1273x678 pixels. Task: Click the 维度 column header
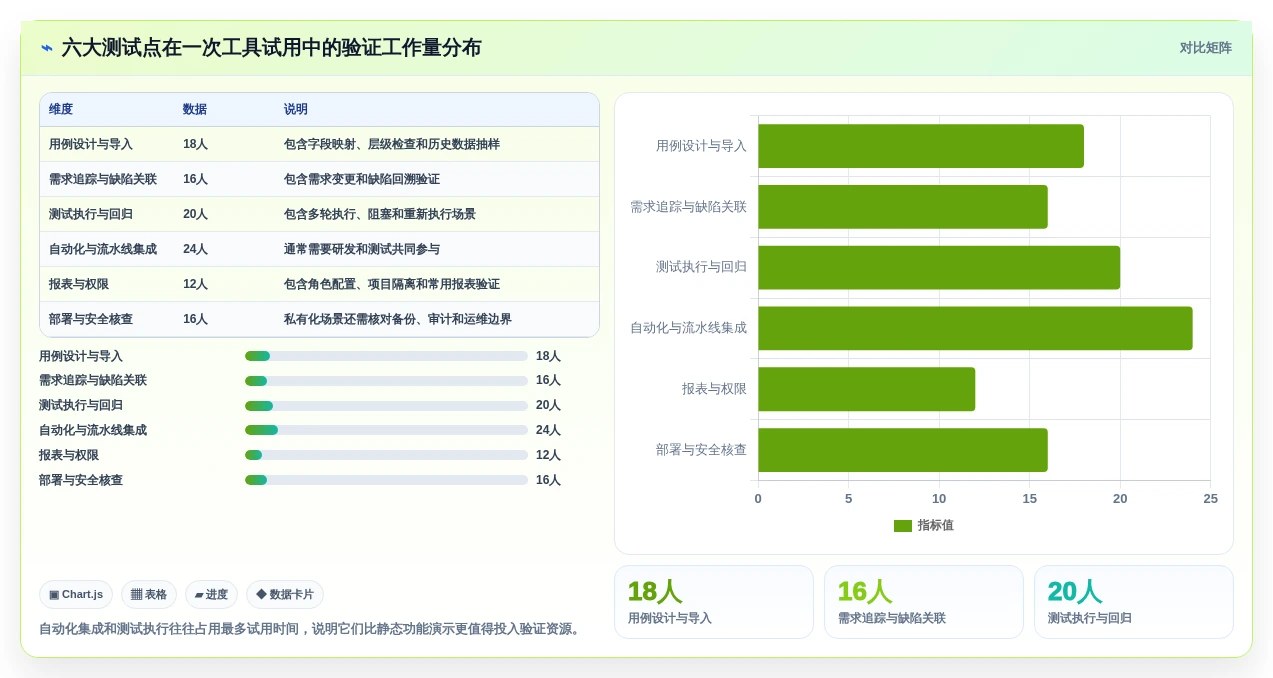click(x=61, y=110)
